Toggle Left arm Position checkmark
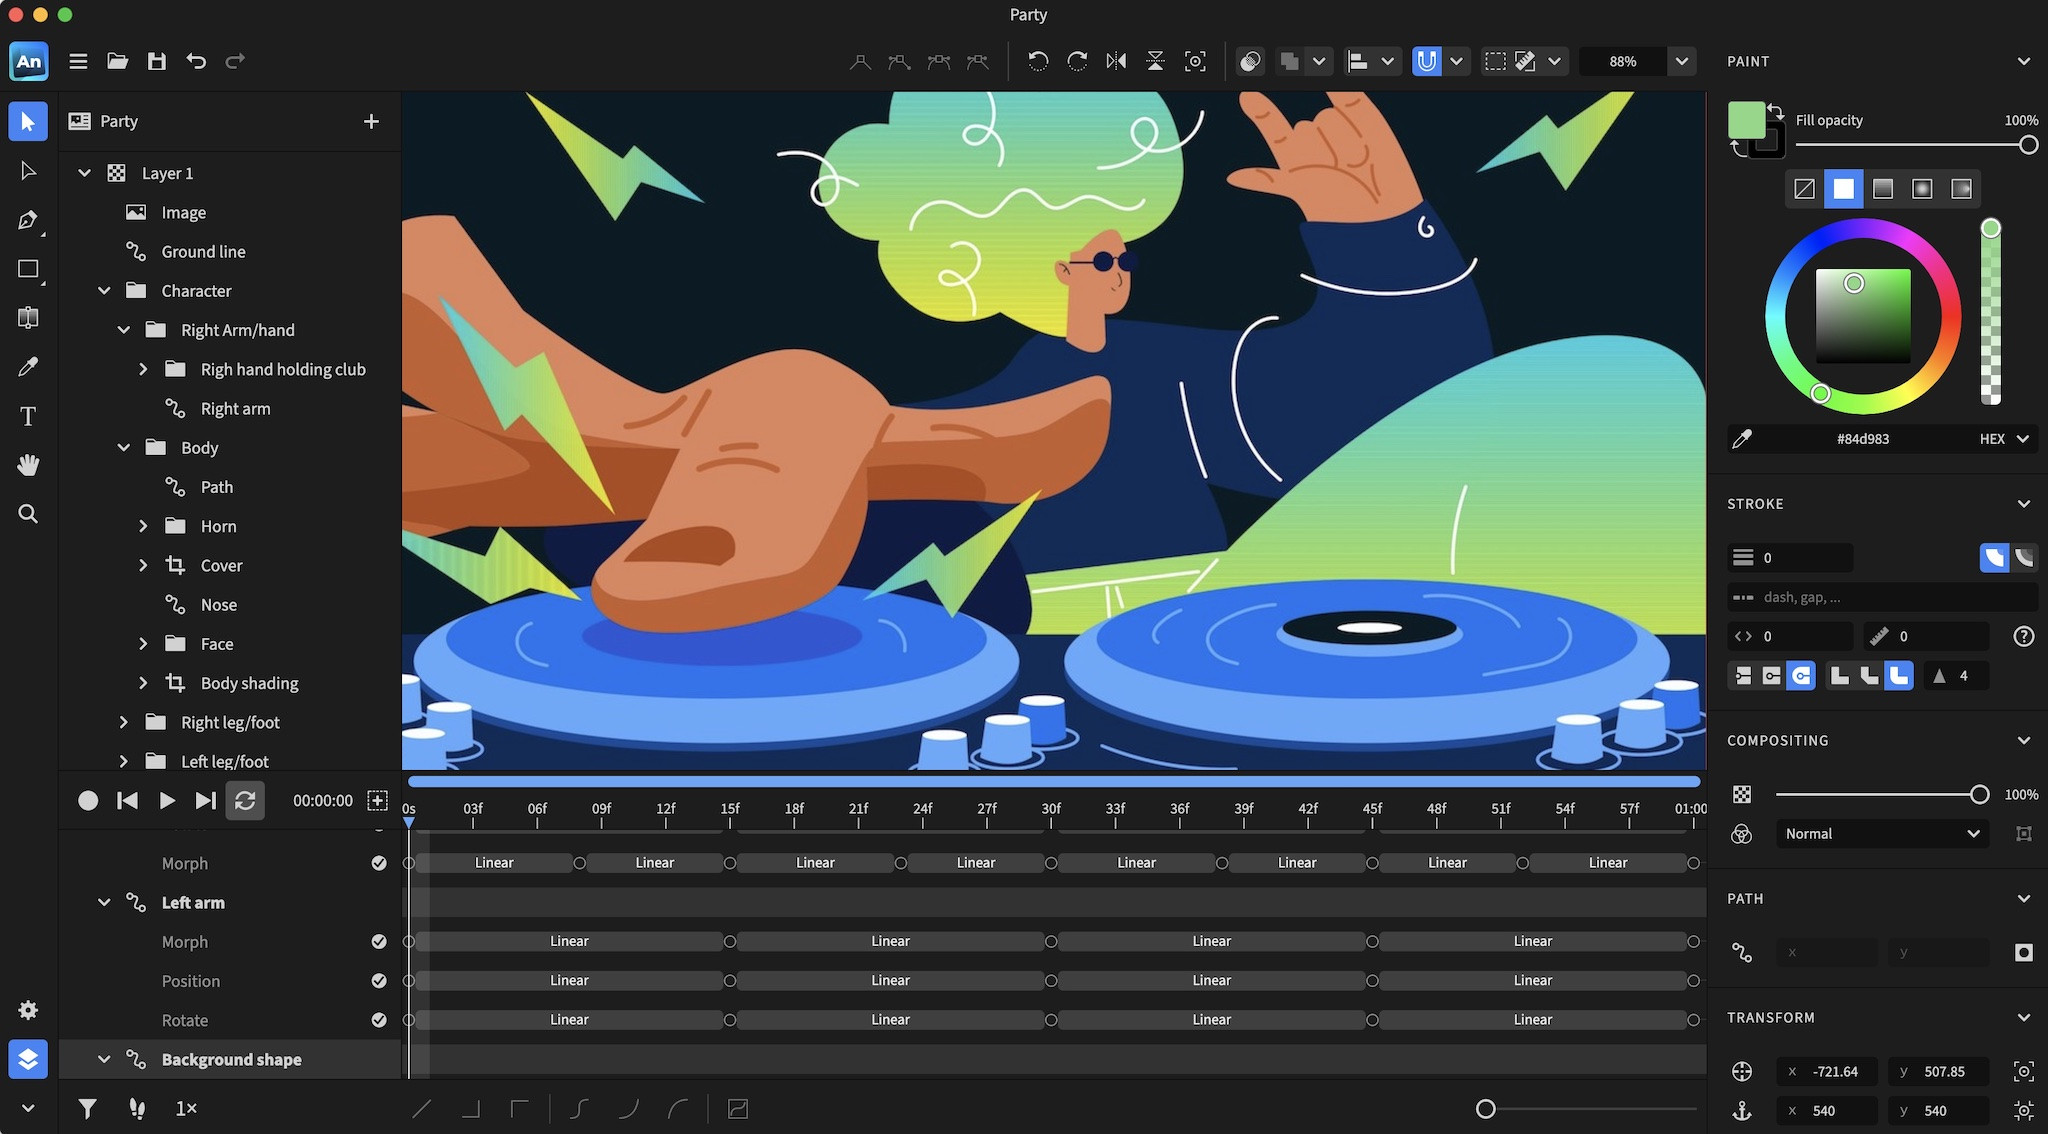The height and width of the screenshot is (1134, 2048). [379, 981]
